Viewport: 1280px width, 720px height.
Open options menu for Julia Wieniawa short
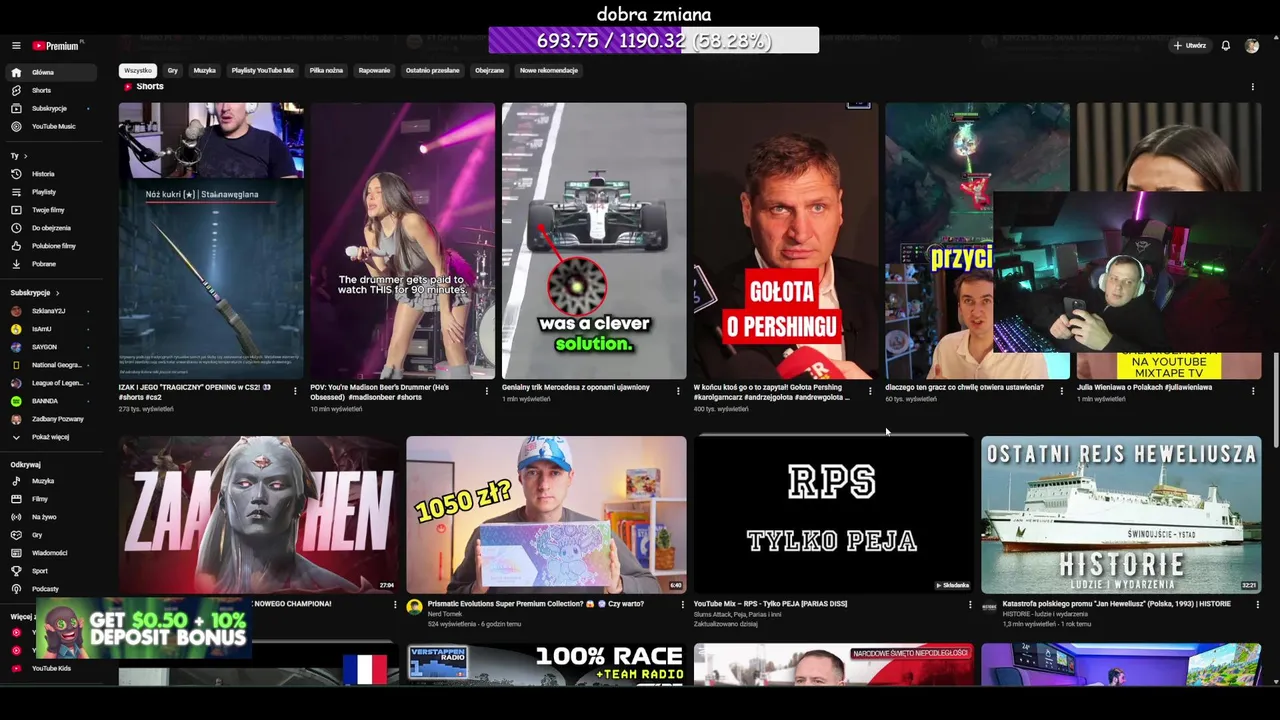coord(1253,391)
